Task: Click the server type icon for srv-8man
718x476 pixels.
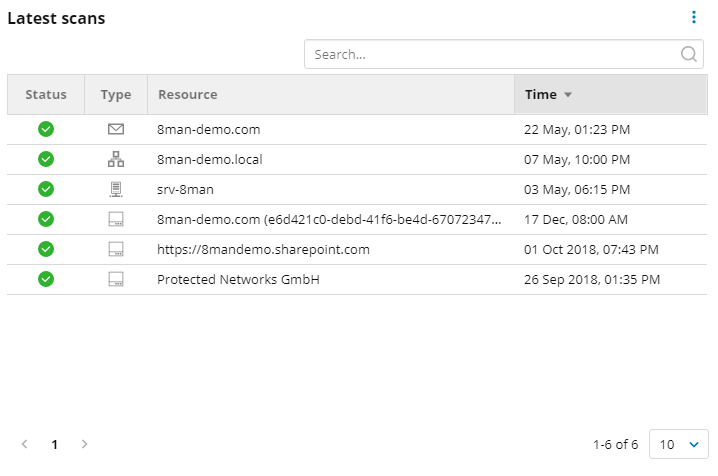Action: [x=116, y=189]
